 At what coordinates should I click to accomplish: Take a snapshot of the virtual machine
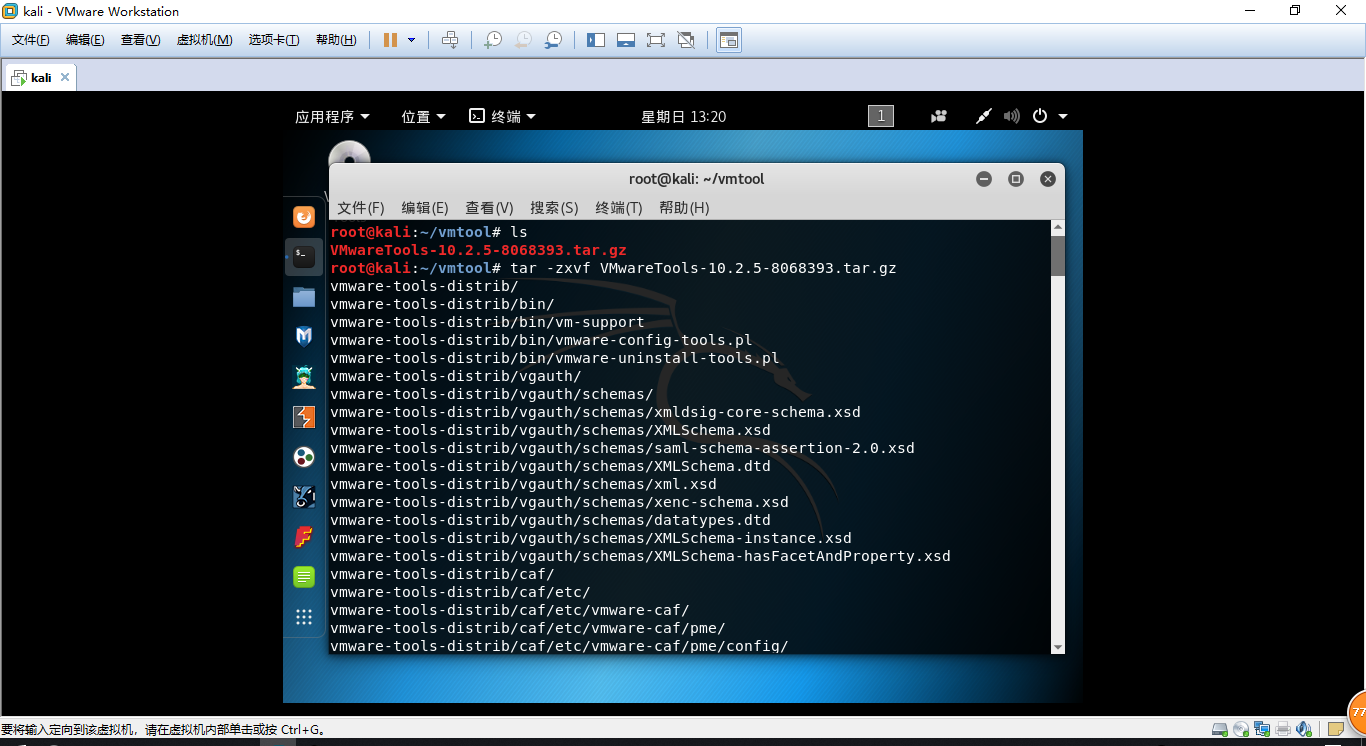coord(493,40)
